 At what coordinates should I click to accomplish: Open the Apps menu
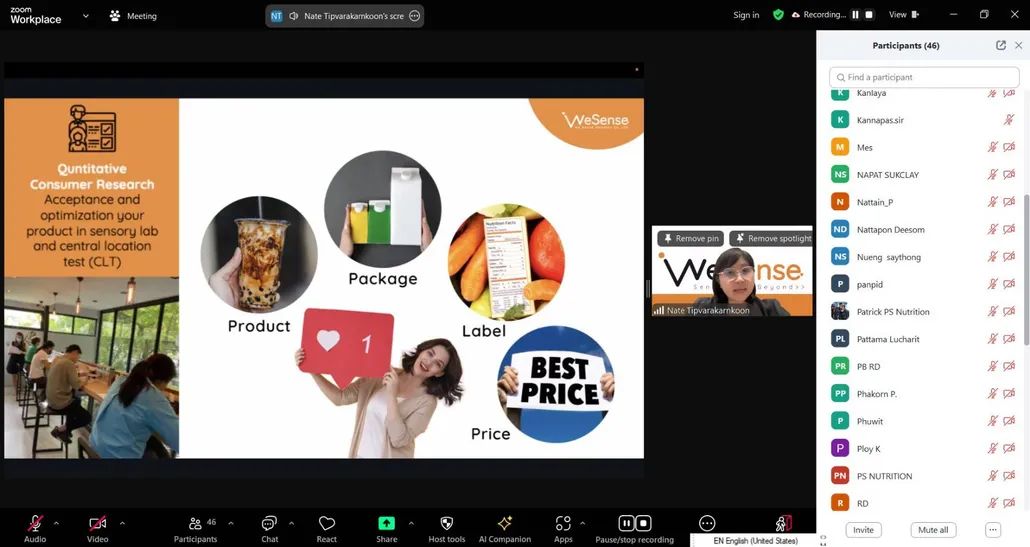tap(563, 529)
